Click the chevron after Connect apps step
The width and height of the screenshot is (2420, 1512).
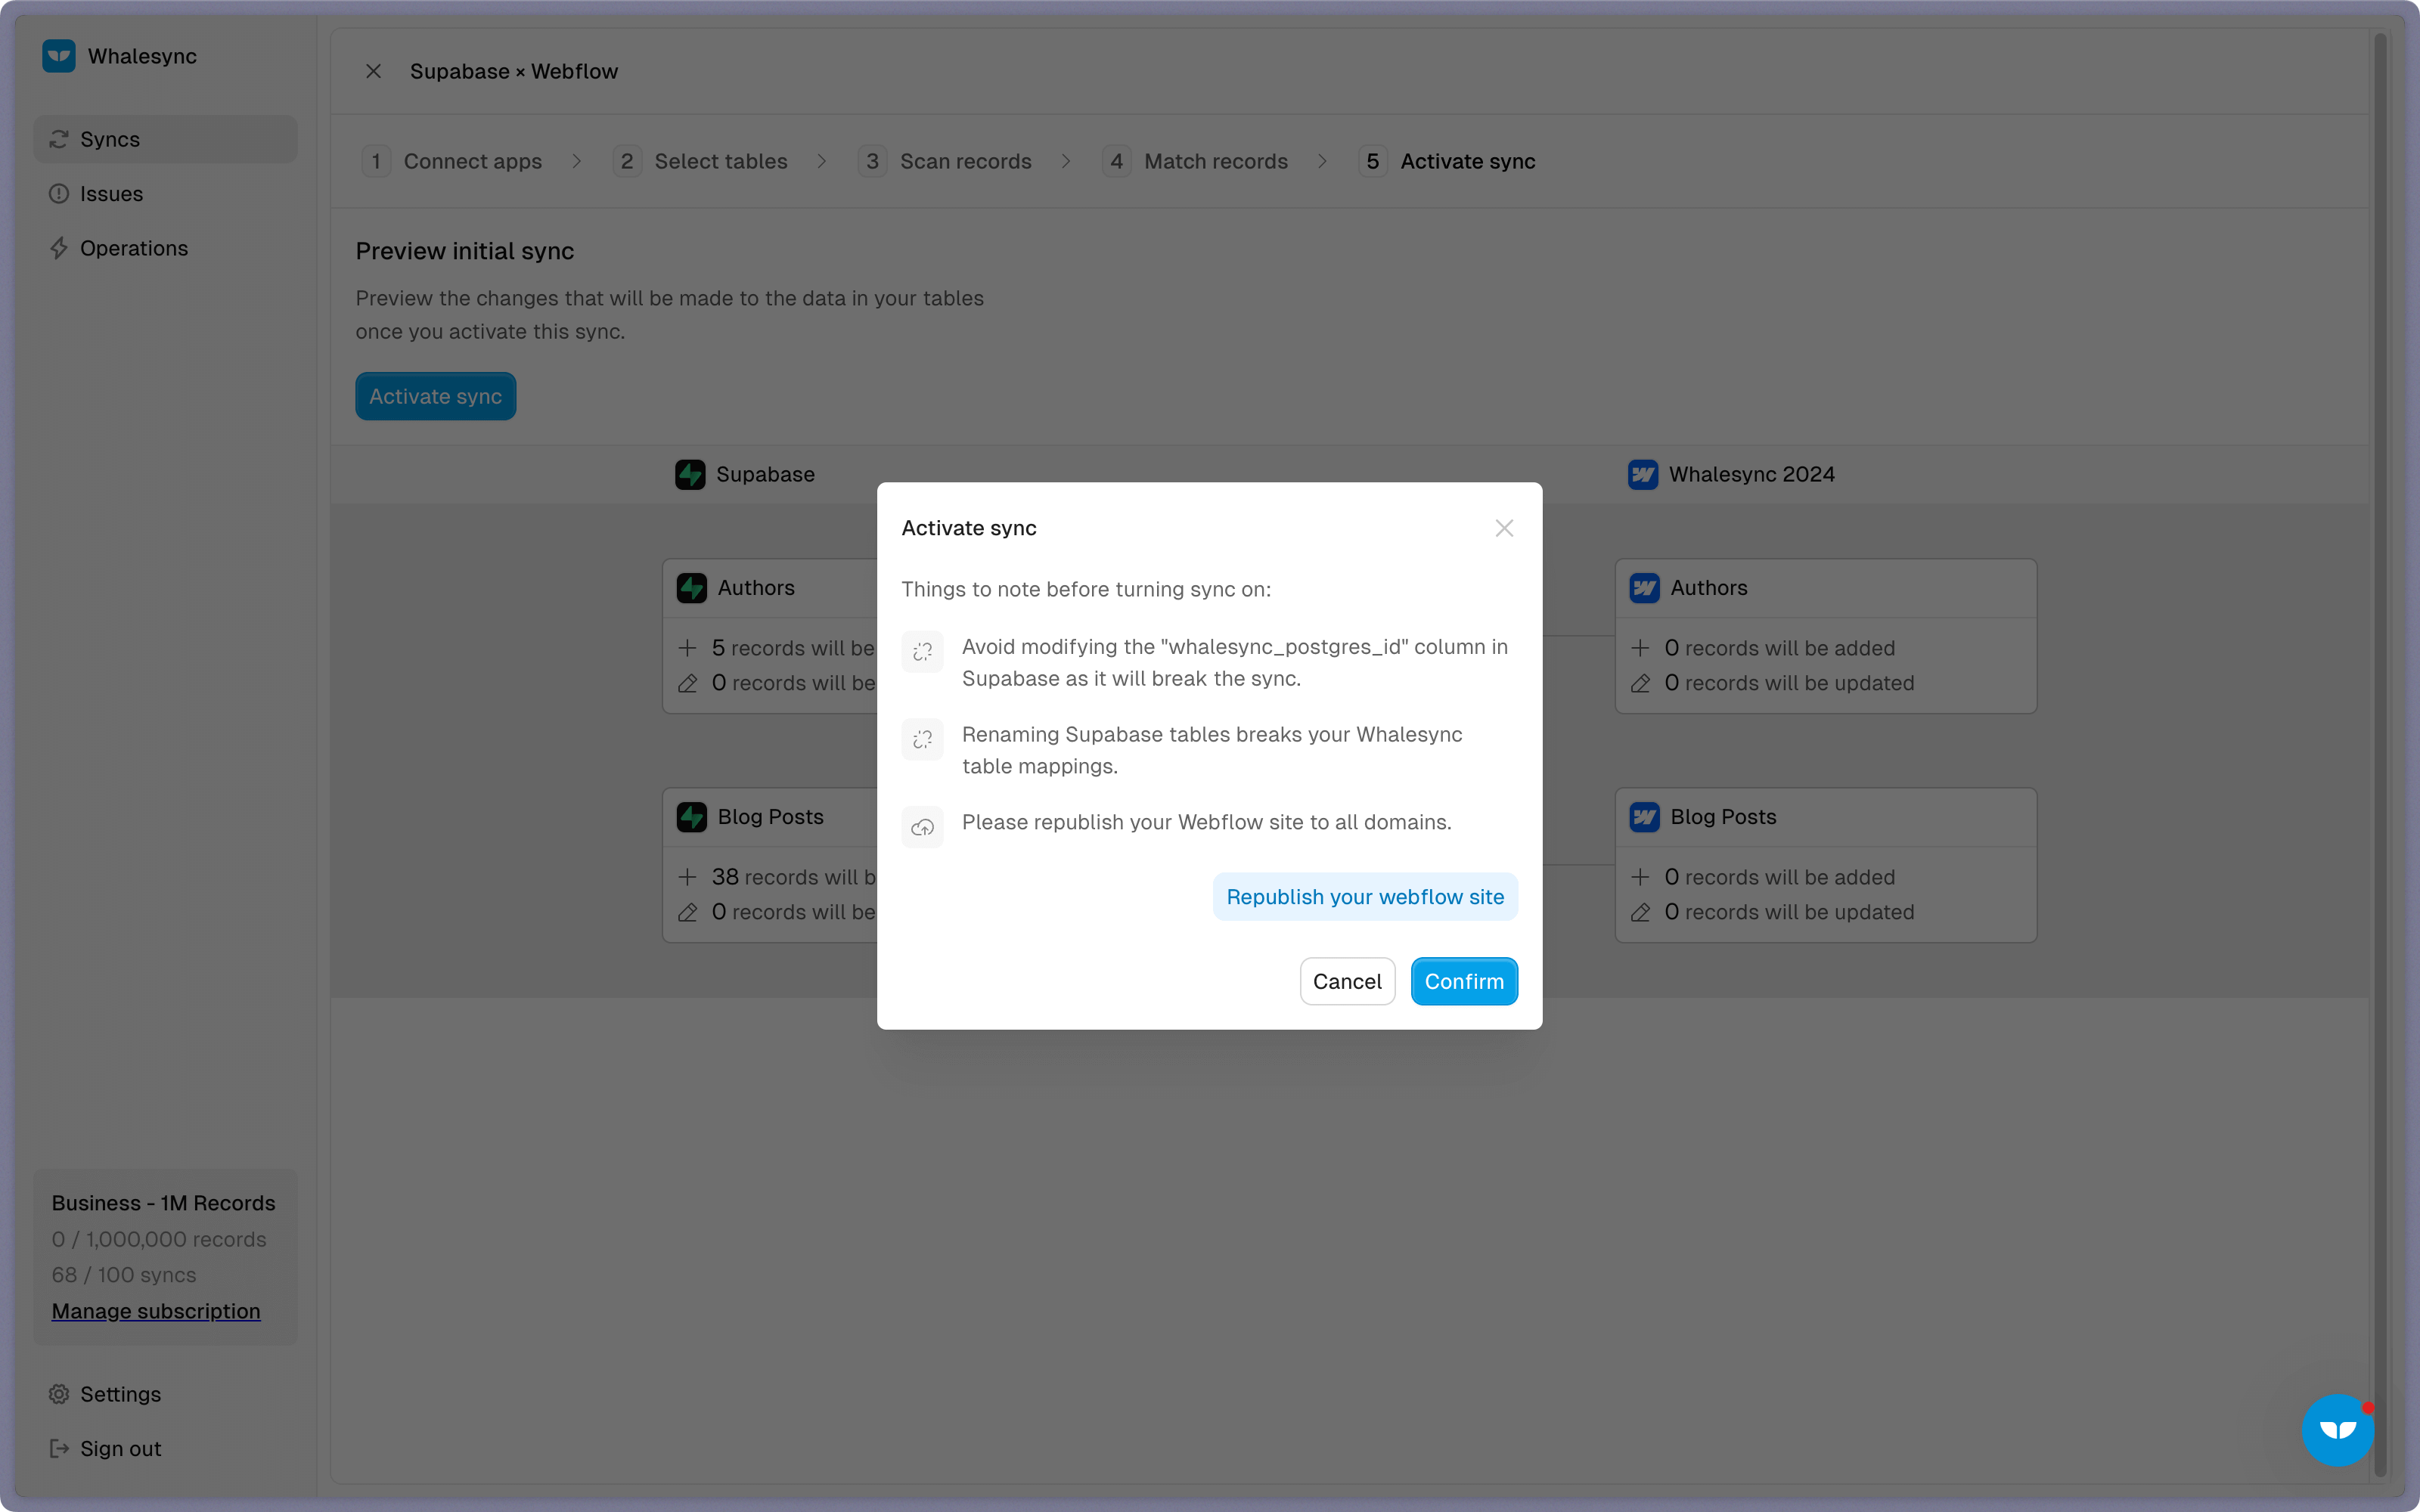[x=577, y=161]
